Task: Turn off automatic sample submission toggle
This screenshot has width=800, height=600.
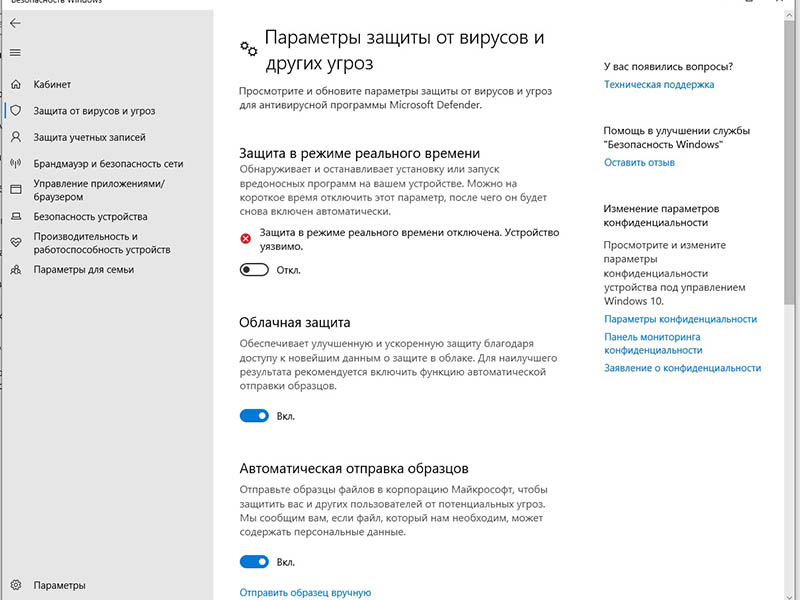Action: [254, 562]
